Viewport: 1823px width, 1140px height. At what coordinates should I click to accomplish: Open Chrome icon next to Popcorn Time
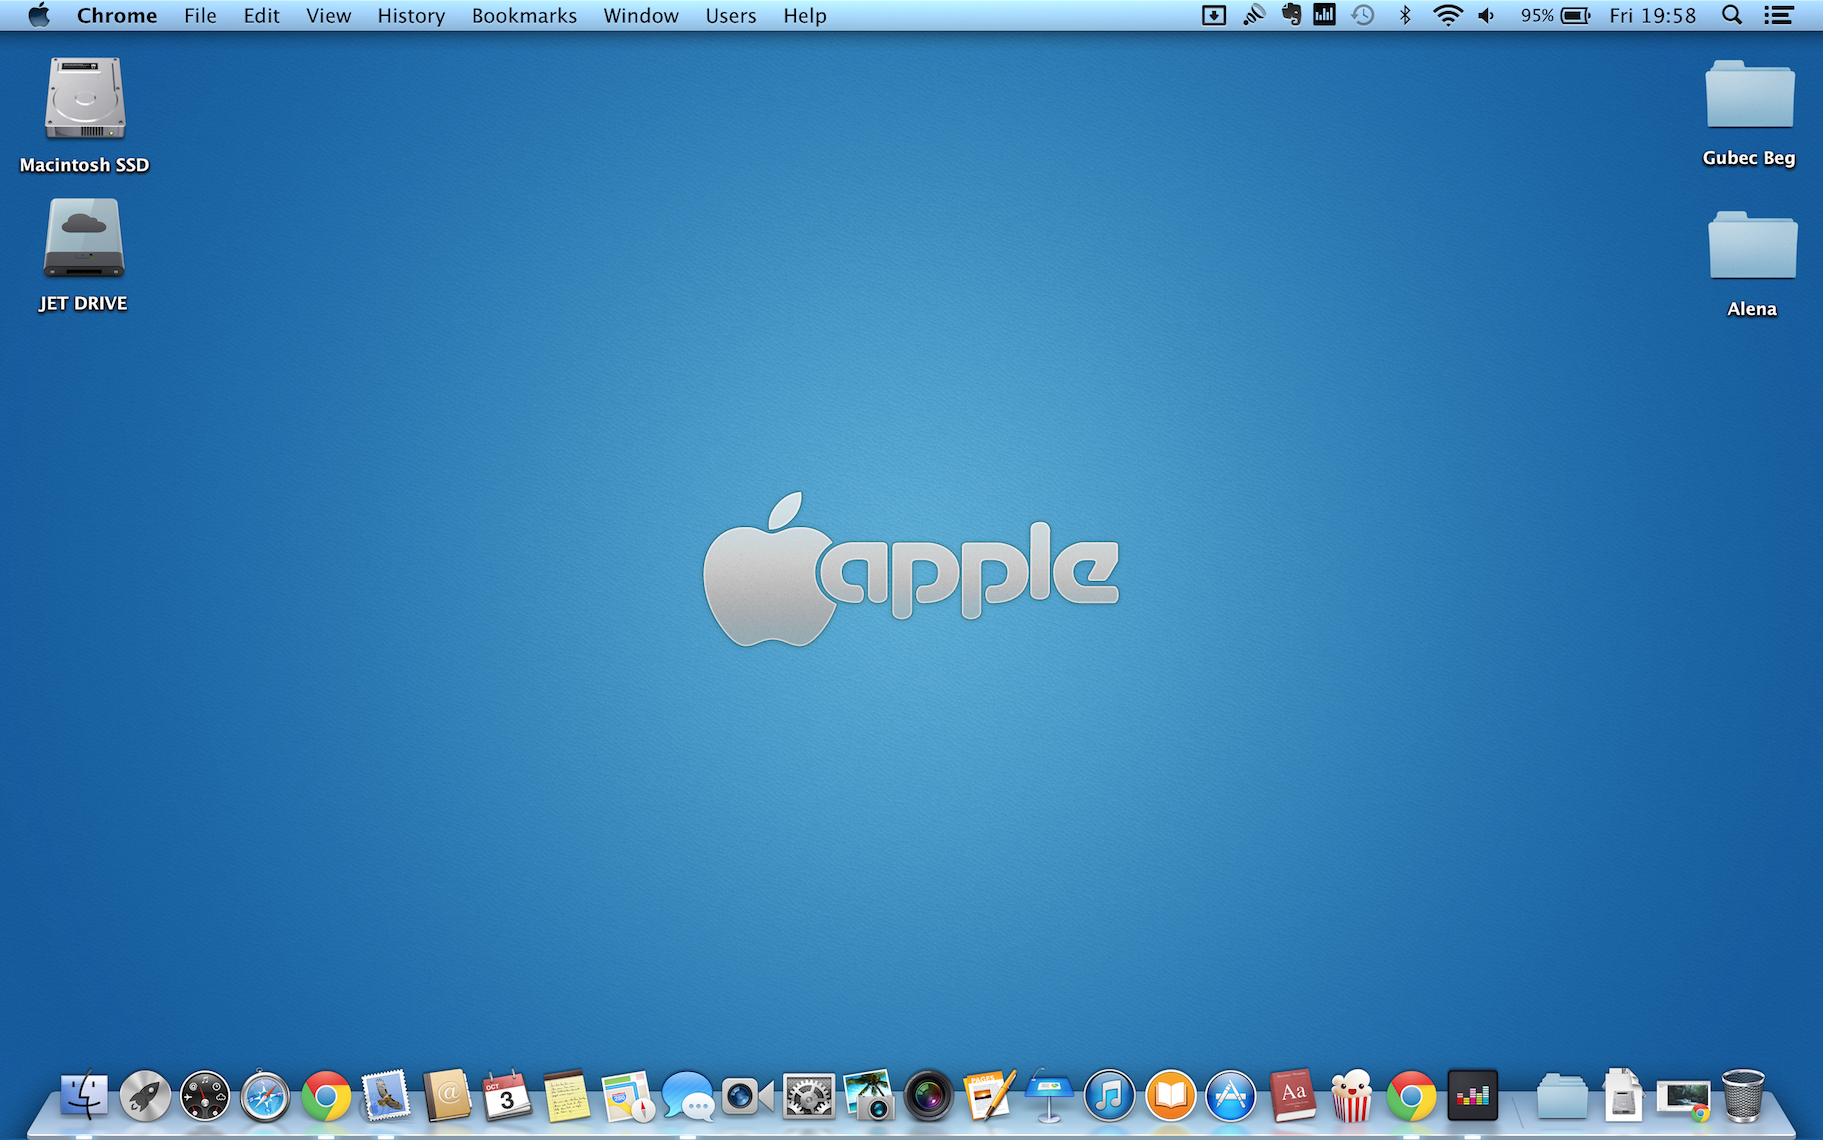point(1411,1096)
